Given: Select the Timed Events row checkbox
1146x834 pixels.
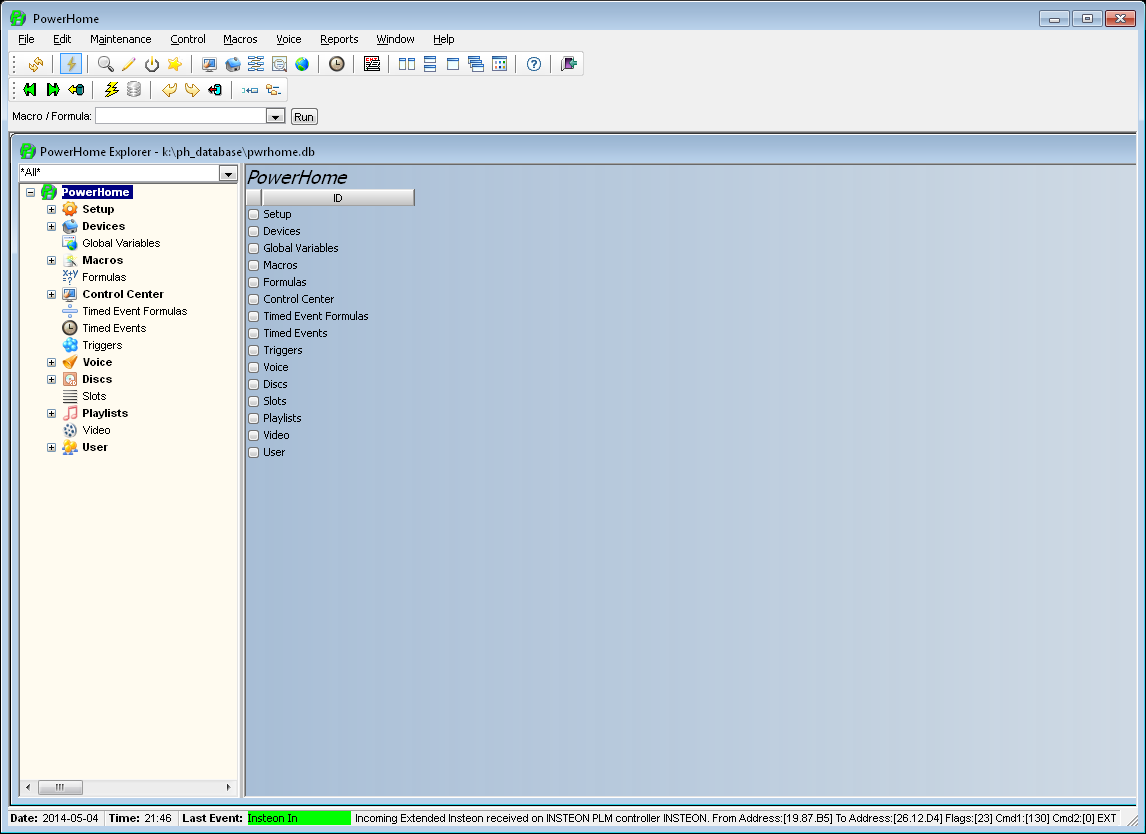Looking at the screenshot, I should [x=254, y=333].
